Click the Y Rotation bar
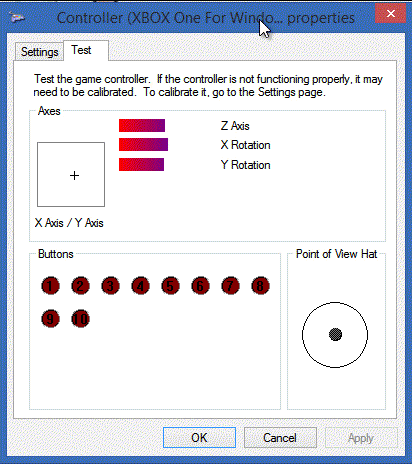The height and width of the screenshot is (464, 412). point(141,164)
